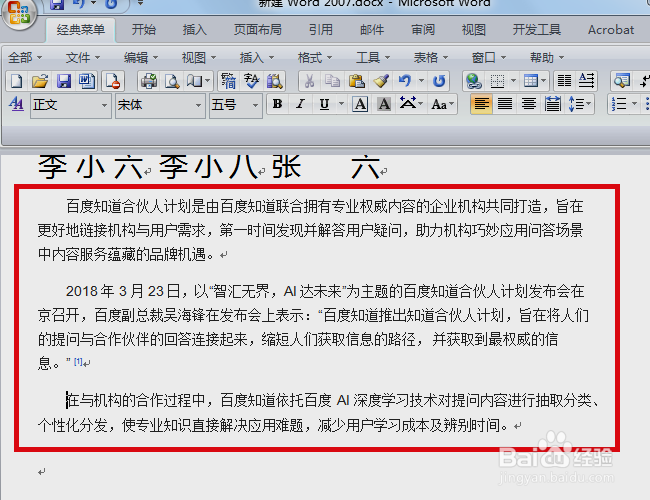Toggle left text alignment
Viewport: 650px width, 500px height.
pyautogui.click(x=481, y=104)
